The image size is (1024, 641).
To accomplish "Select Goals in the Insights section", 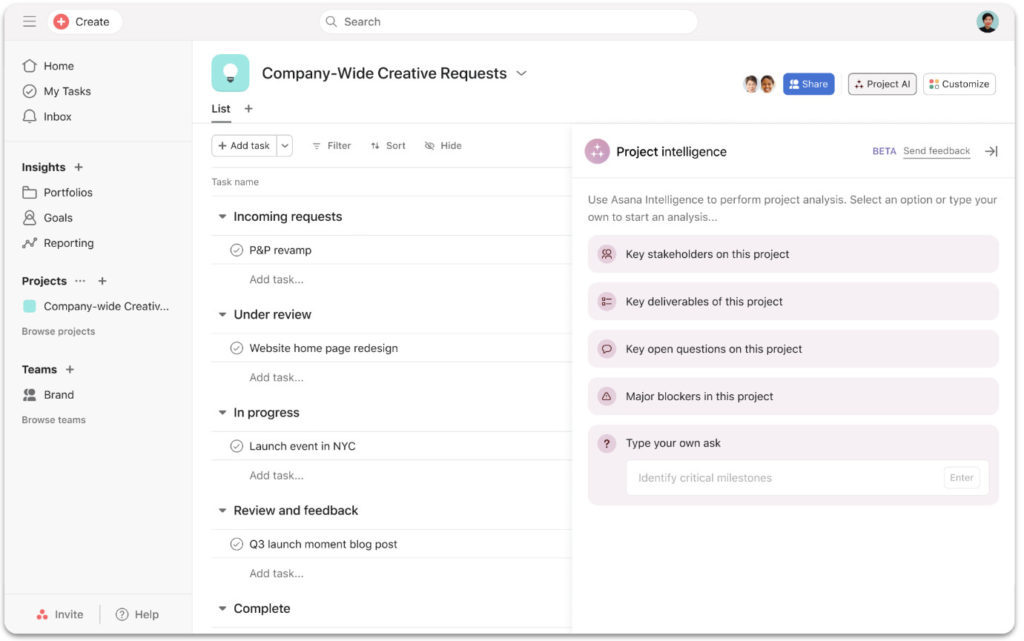I will 57,217.
